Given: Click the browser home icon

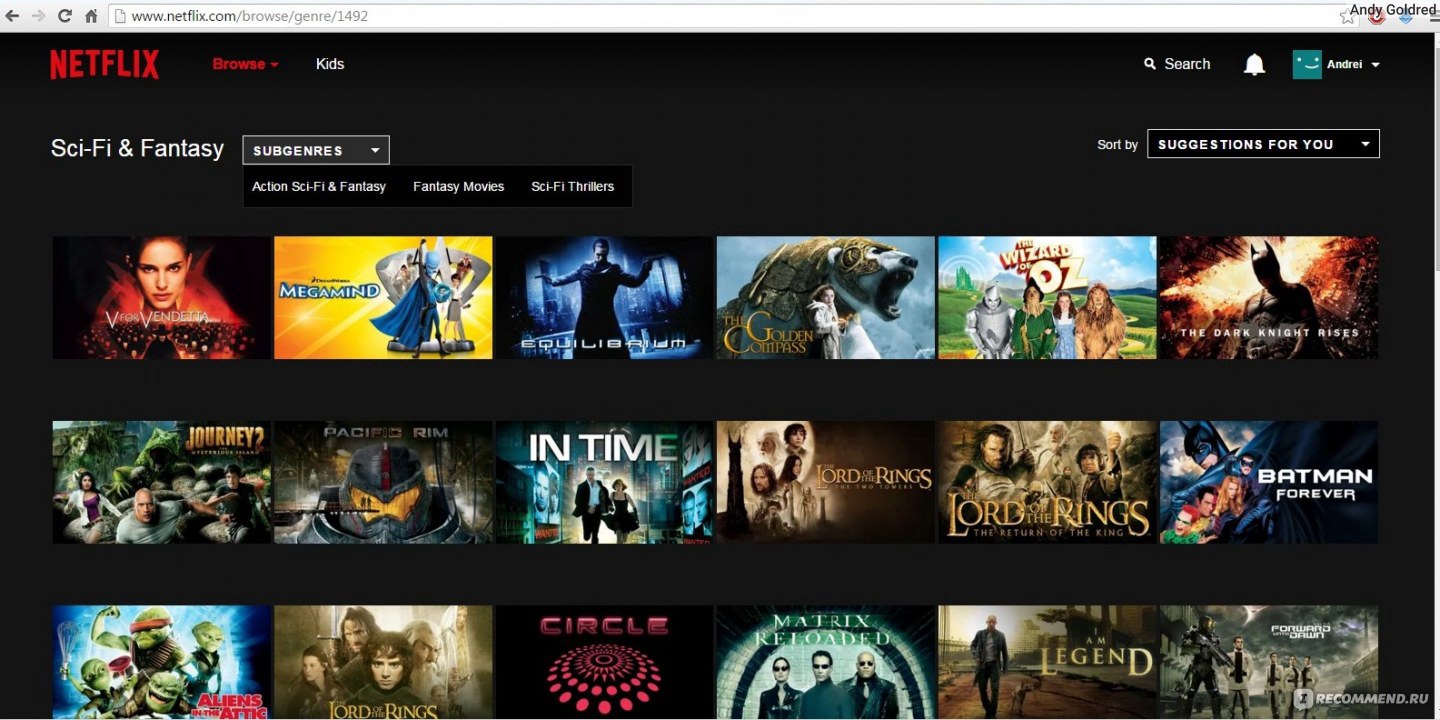Looking at the screenshot, I should pos(91,16).
